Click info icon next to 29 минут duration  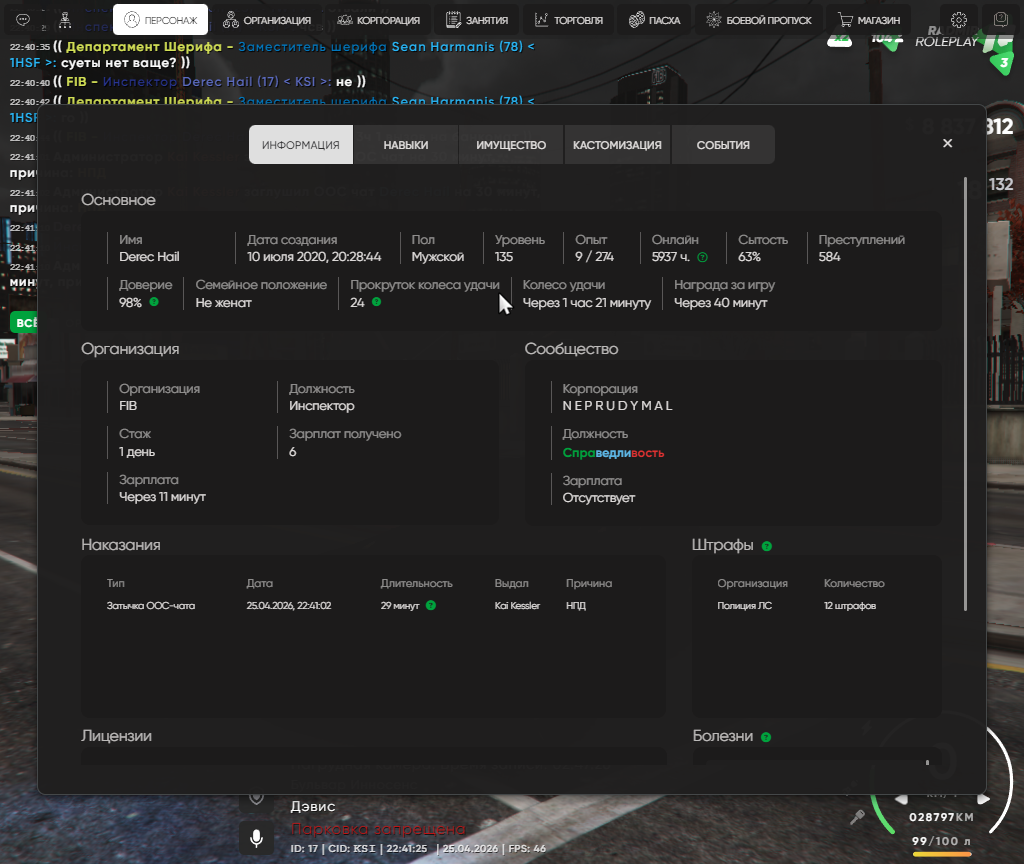pos(430,606)
